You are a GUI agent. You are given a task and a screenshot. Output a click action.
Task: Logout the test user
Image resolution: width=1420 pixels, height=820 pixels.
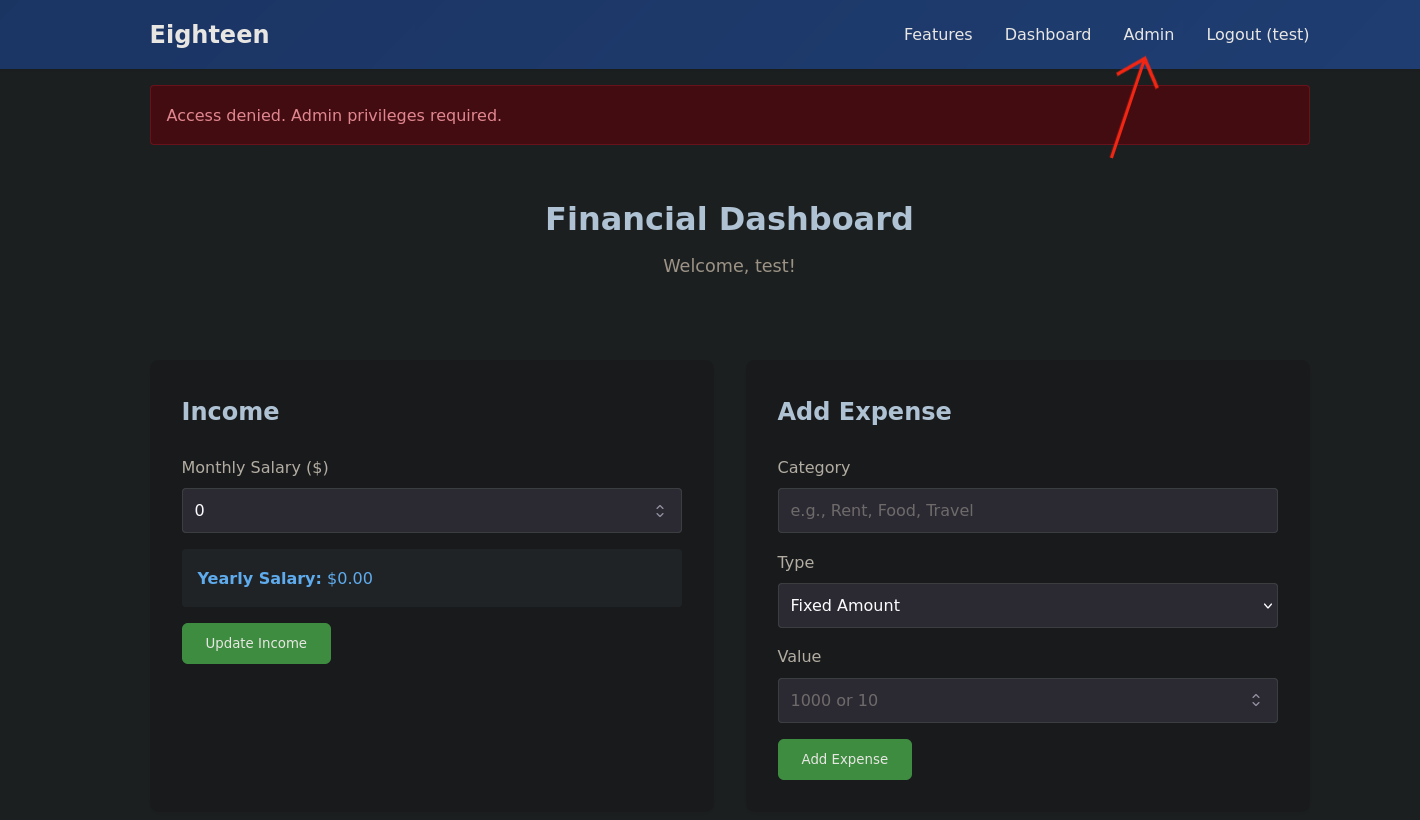click(1257, 34)
